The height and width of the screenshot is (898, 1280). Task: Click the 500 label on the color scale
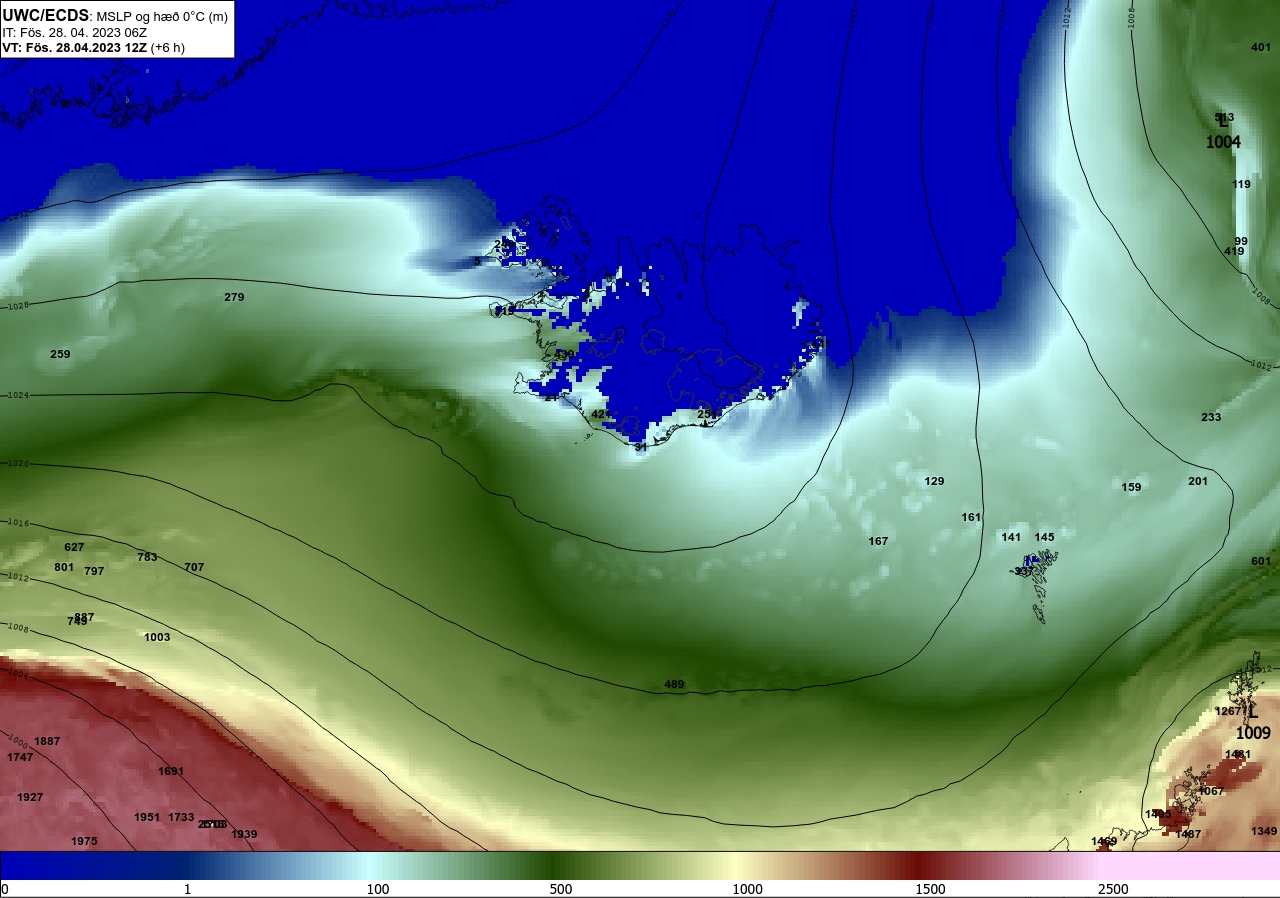tap(560, 889)
